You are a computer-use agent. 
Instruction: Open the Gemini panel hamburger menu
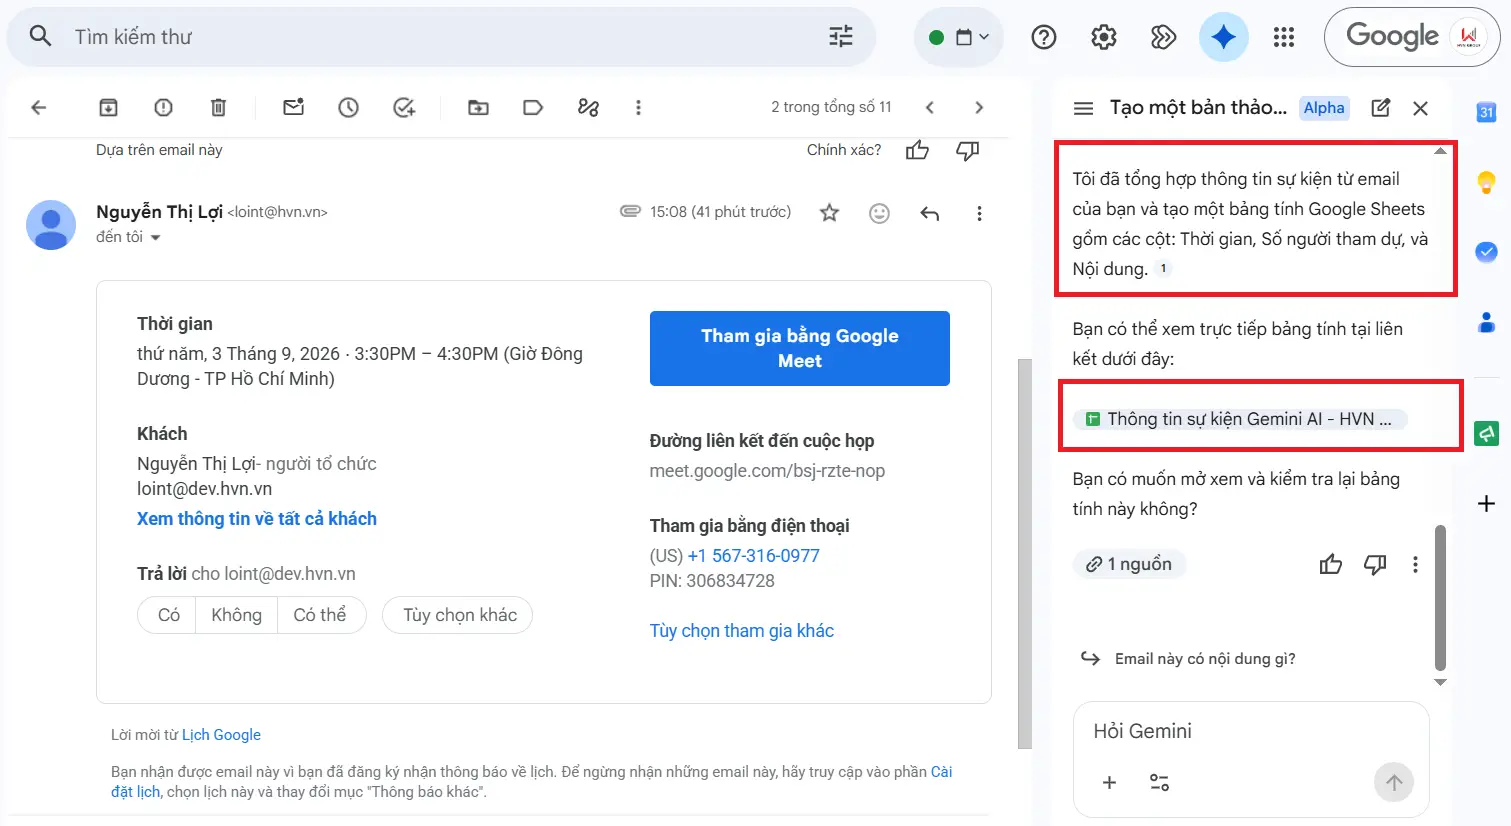(x=1083, y=108)
